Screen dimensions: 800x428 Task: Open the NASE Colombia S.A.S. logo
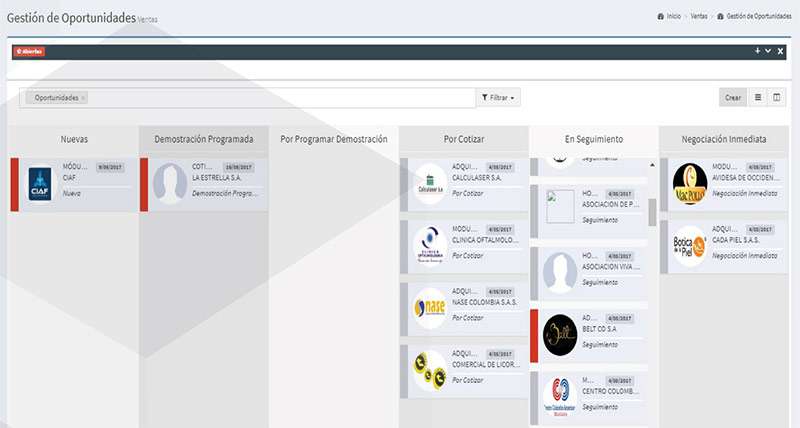tap(429, 307)
